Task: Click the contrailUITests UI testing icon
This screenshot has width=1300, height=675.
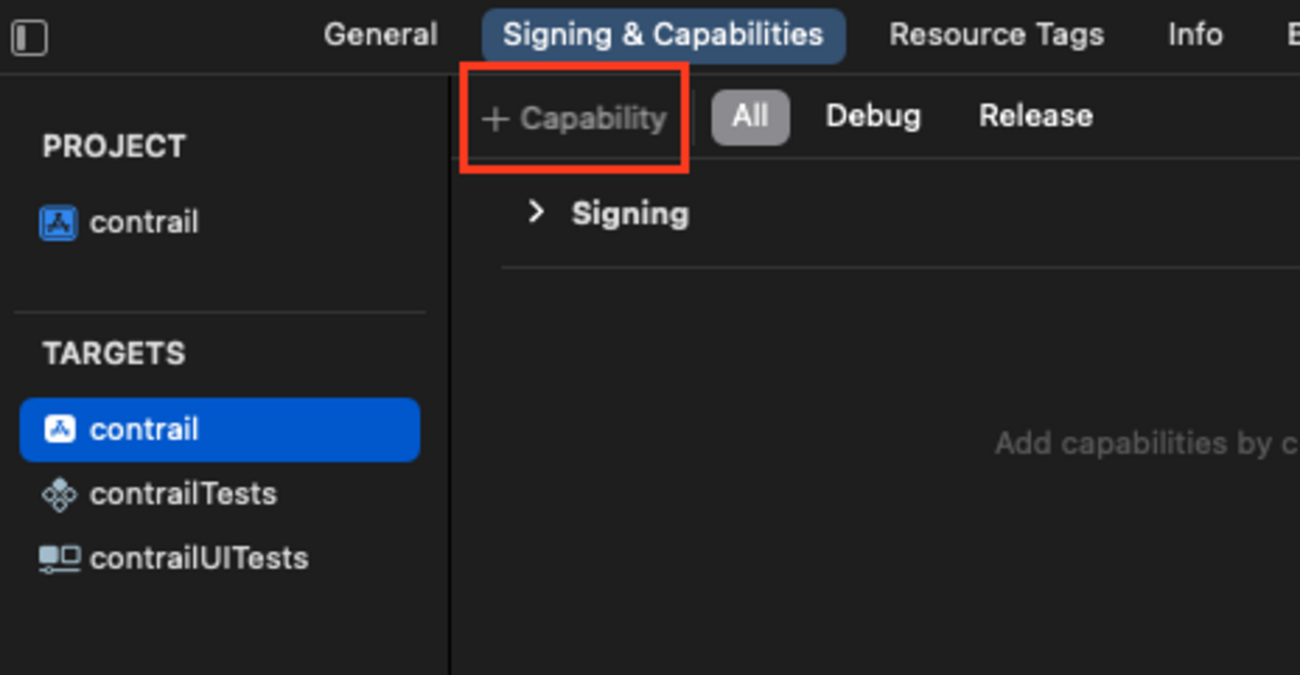Action: pos(59,558)
